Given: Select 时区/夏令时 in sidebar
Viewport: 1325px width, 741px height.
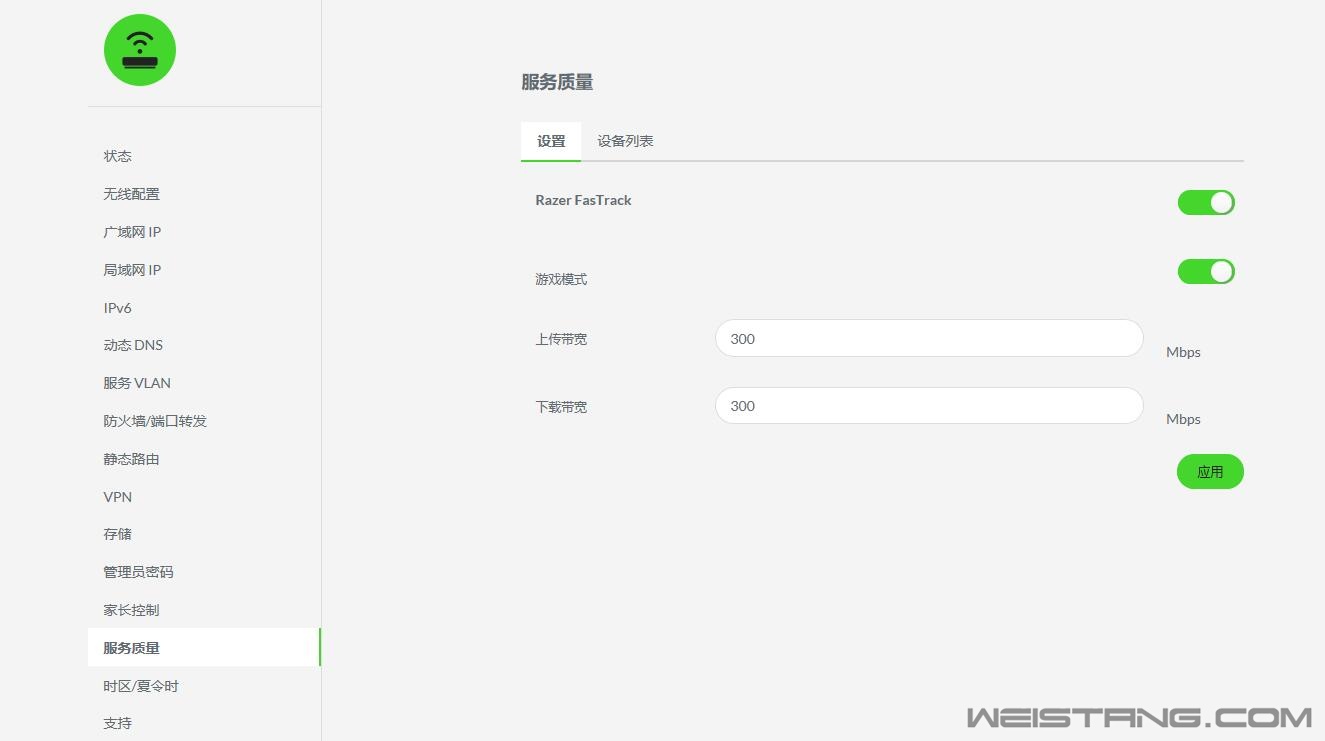Looking at the screenshot, I should pos(141,686).
